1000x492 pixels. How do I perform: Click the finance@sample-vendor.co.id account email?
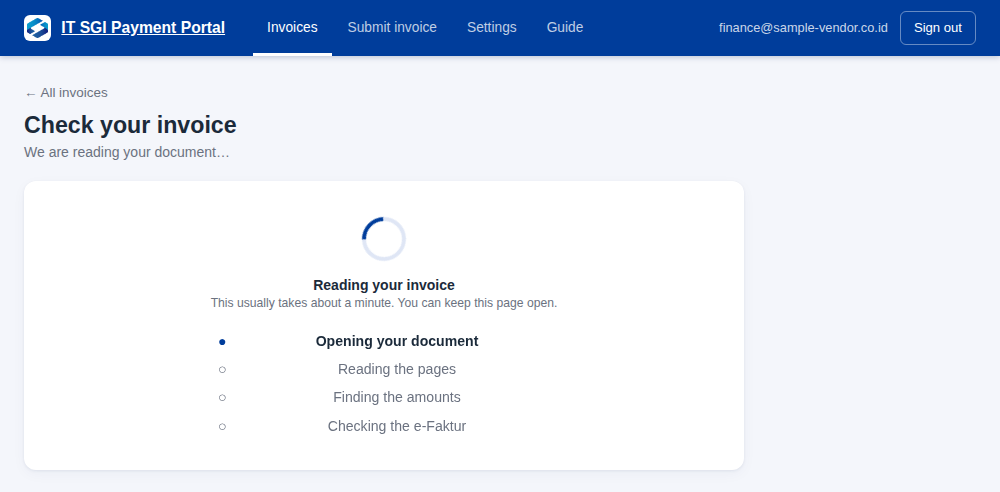(803, 28)
